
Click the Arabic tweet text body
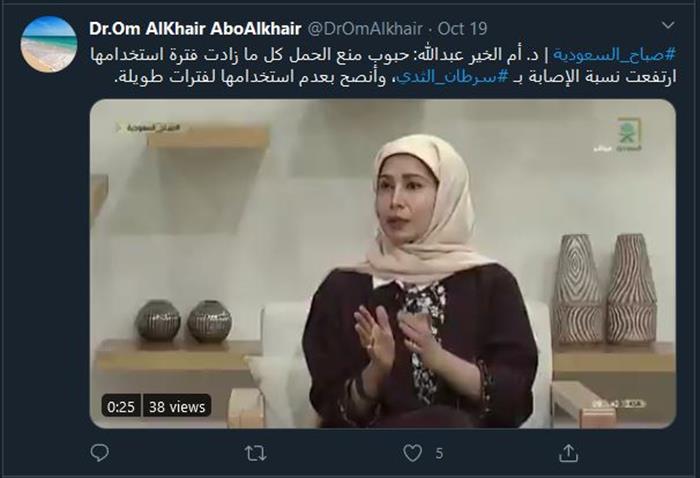point(383,66)
